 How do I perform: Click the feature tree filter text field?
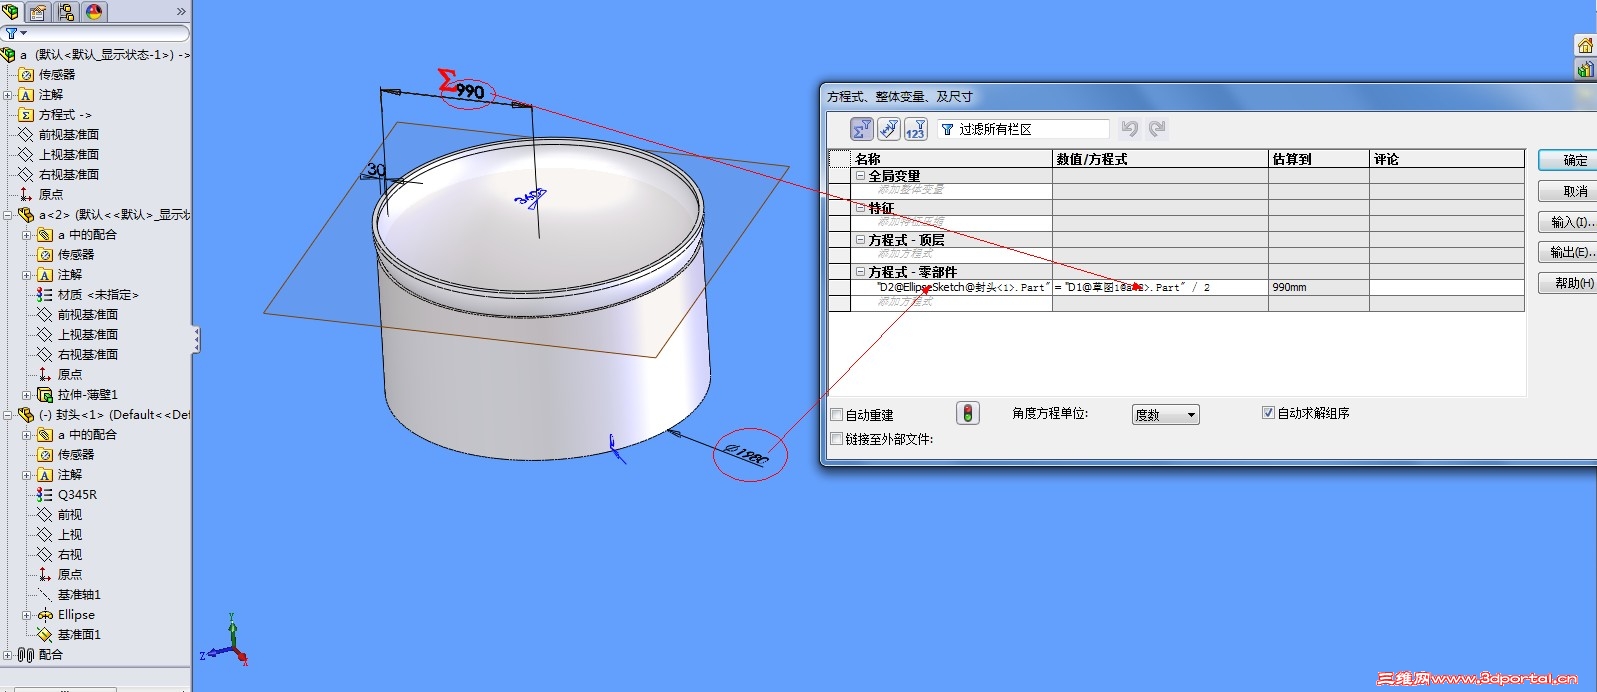pos(108,33)
